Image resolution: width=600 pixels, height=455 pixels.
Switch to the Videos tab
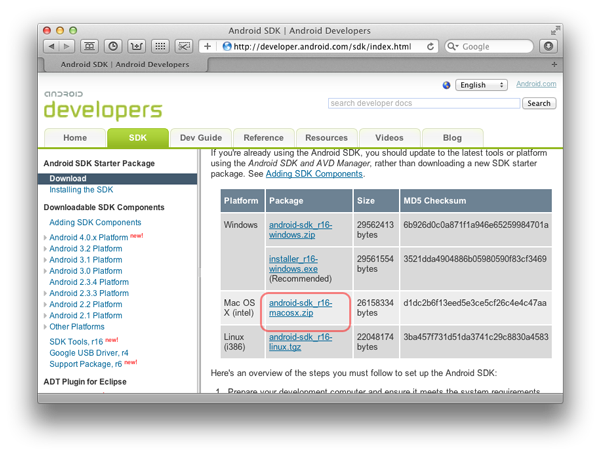390,138
